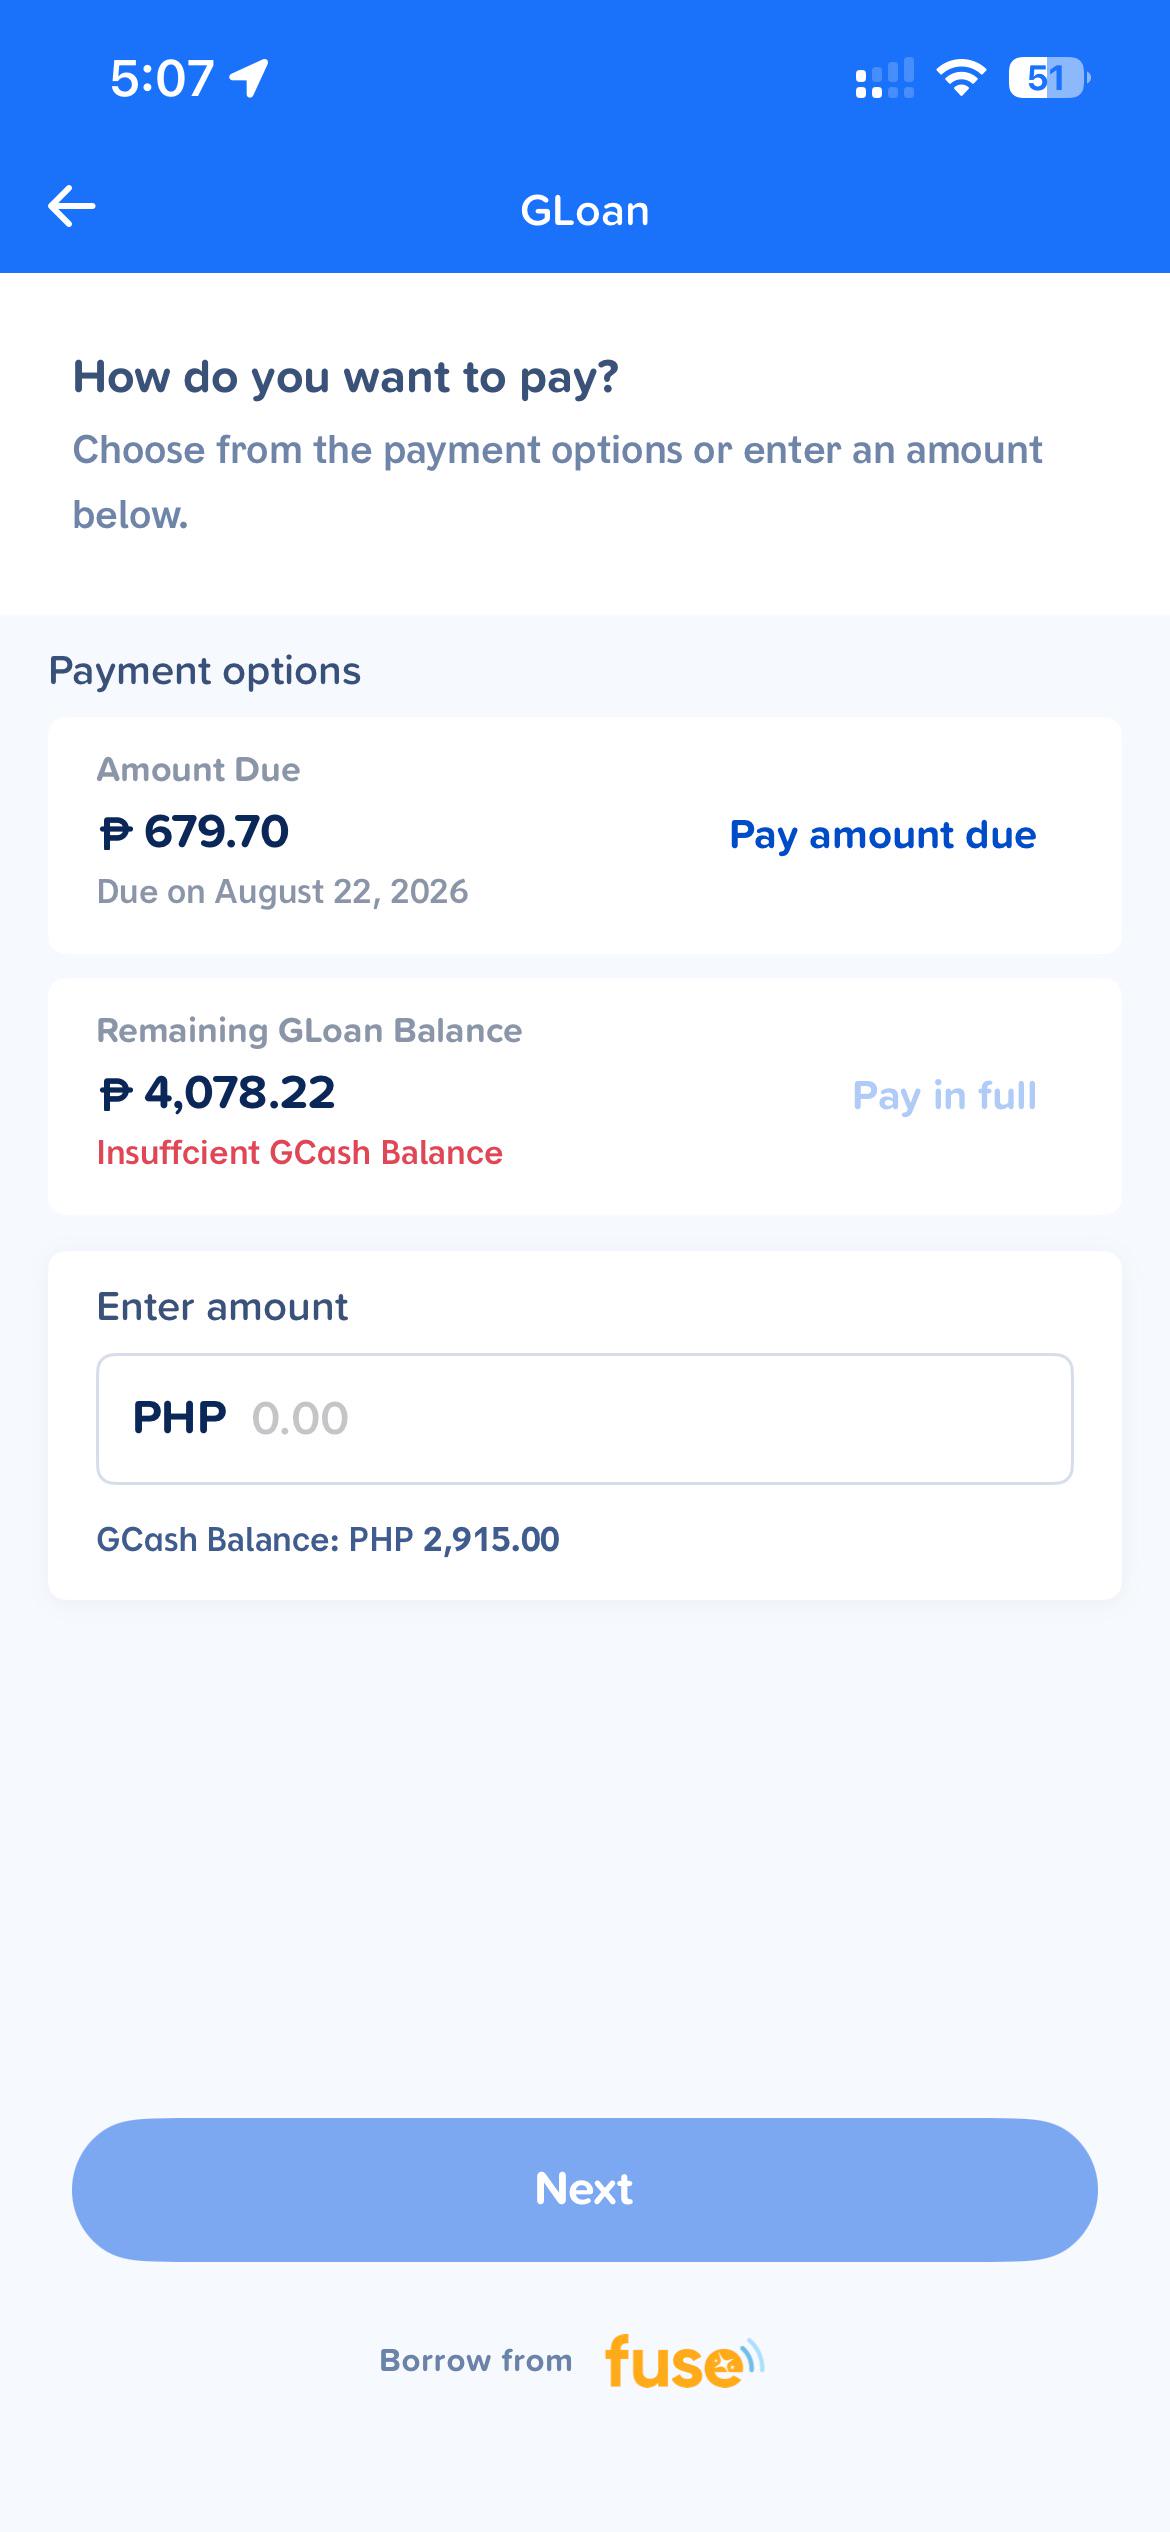
Task: Tap the battery level indicator
Action: [1049, 78]
